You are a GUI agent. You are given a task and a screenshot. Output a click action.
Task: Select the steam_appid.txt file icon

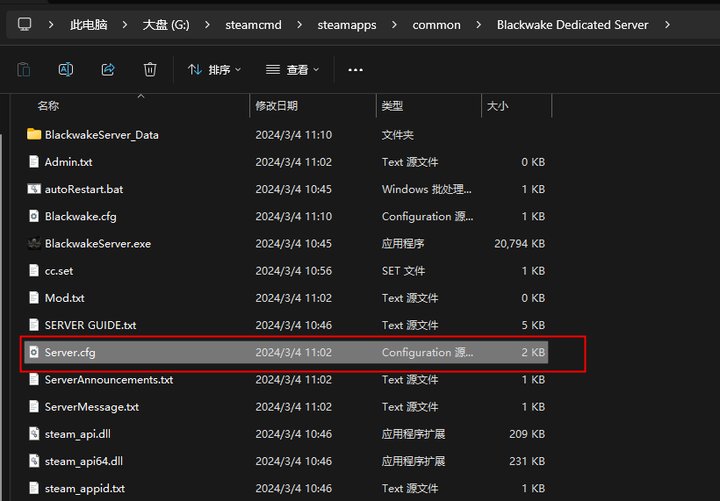(x=34, y=488)
